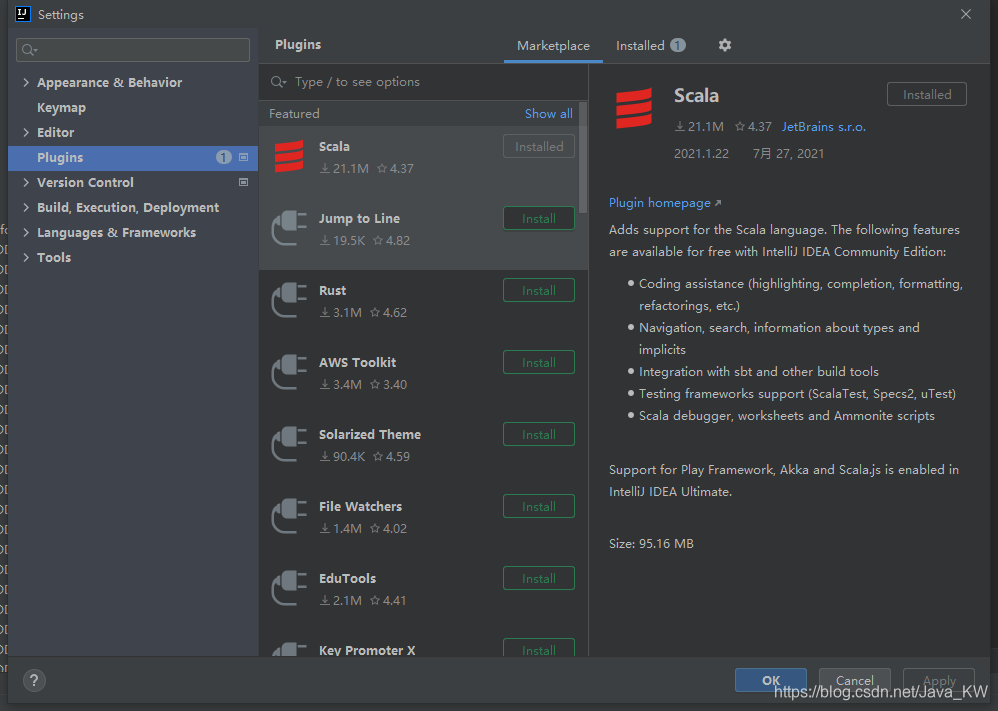Install the EduTools plugin
The image size is (998, 711).
point(538,578)
